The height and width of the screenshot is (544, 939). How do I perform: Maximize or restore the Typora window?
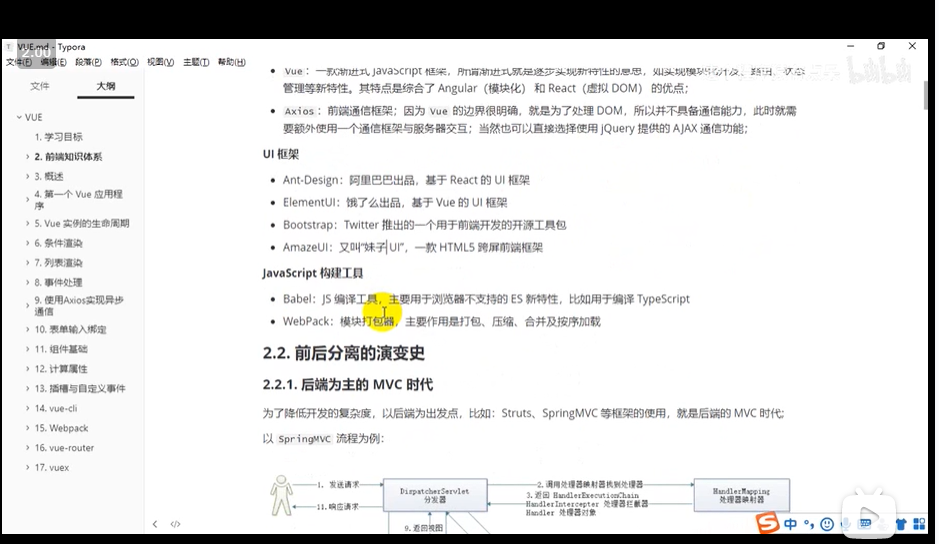tap(881, 46)
